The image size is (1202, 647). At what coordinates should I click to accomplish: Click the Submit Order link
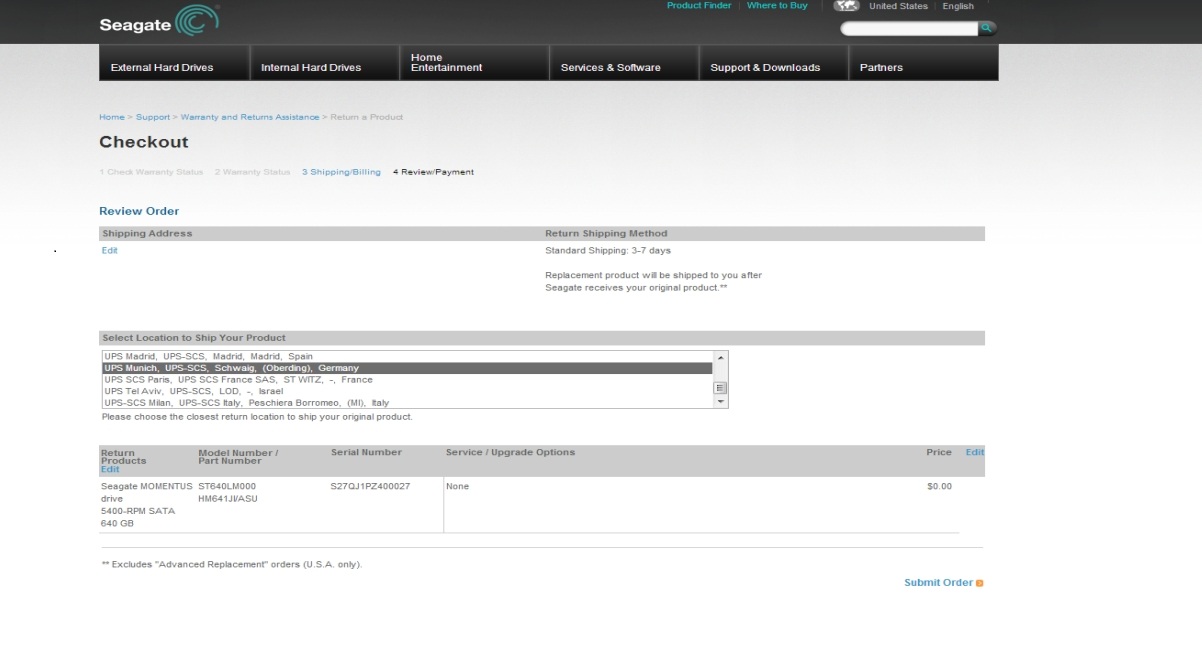[x=938, y=583]
